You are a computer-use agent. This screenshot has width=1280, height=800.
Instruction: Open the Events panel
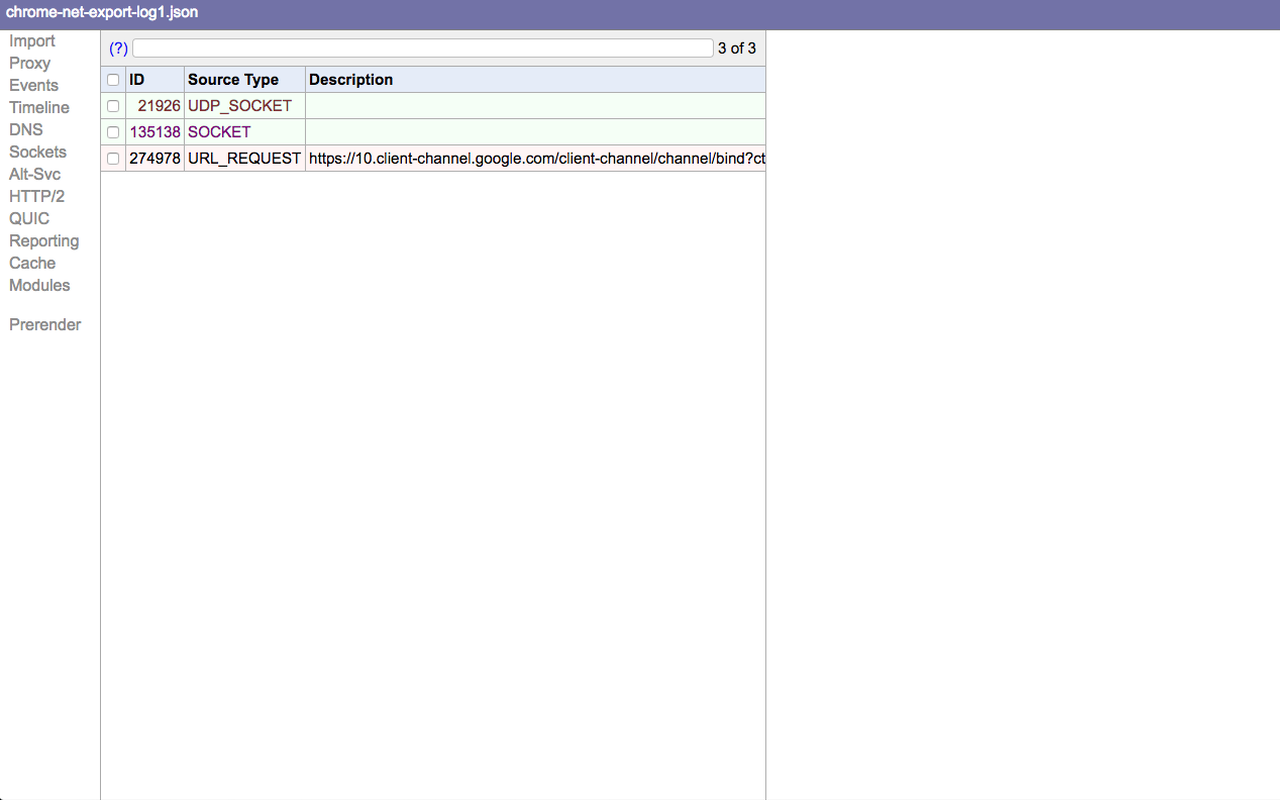pos(33,85)
